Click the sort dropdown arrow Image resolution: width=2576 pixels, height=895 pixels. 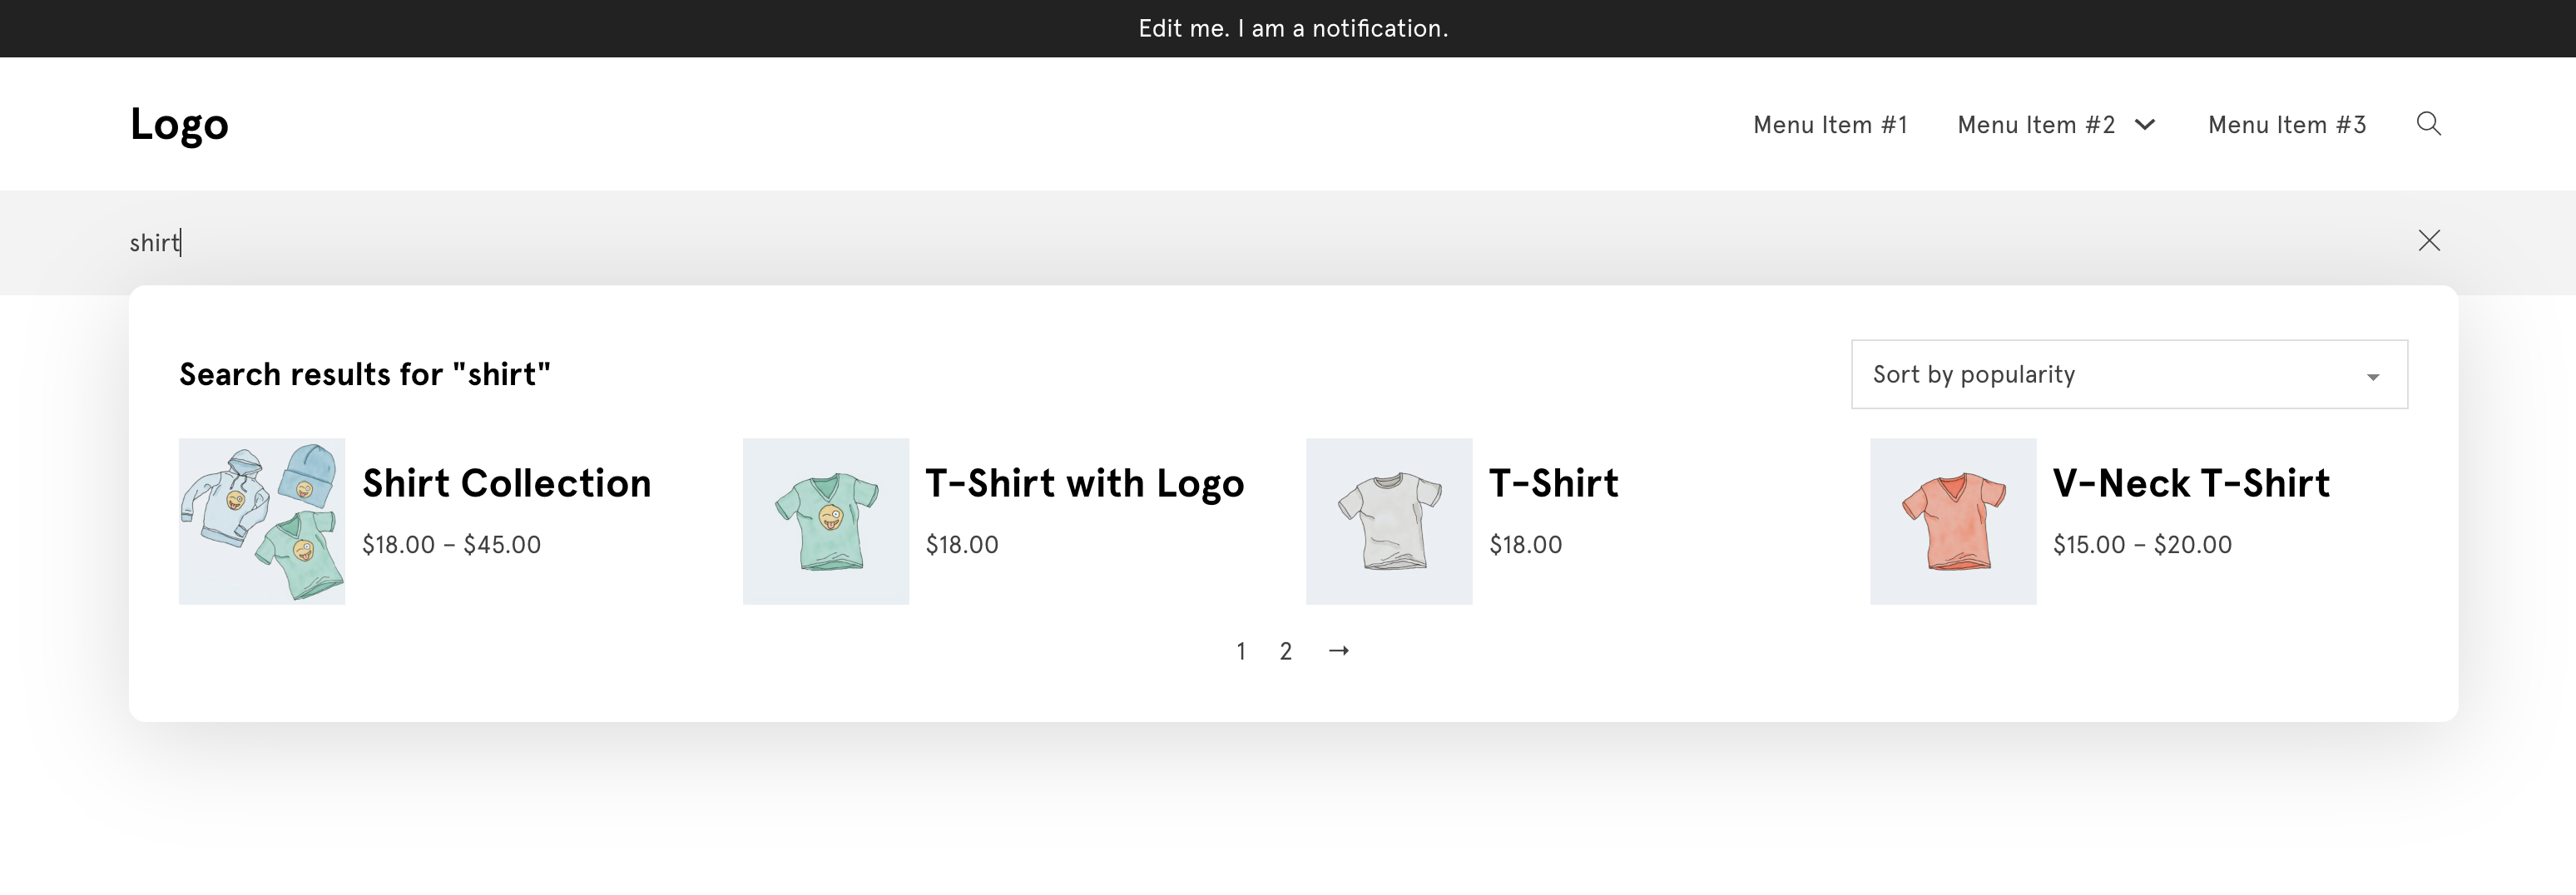(x=2372, y=377)
